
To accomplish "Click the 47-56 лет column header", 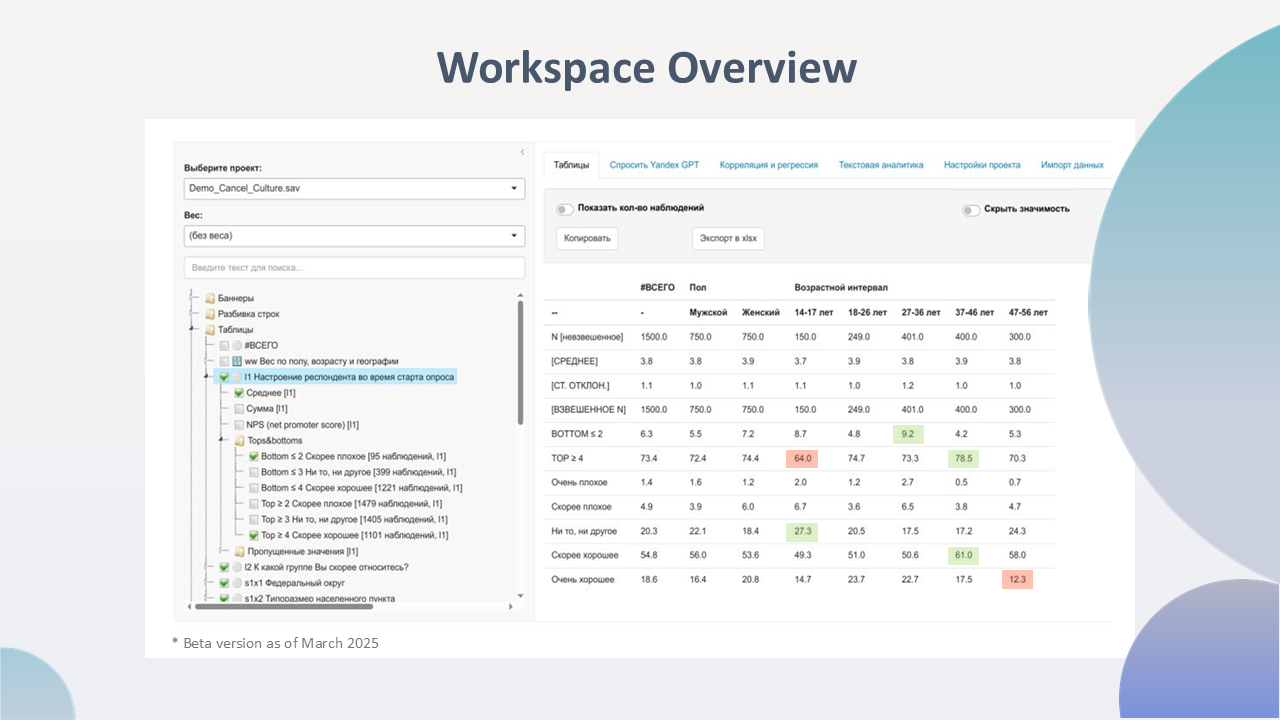I will click(1029, 312).
